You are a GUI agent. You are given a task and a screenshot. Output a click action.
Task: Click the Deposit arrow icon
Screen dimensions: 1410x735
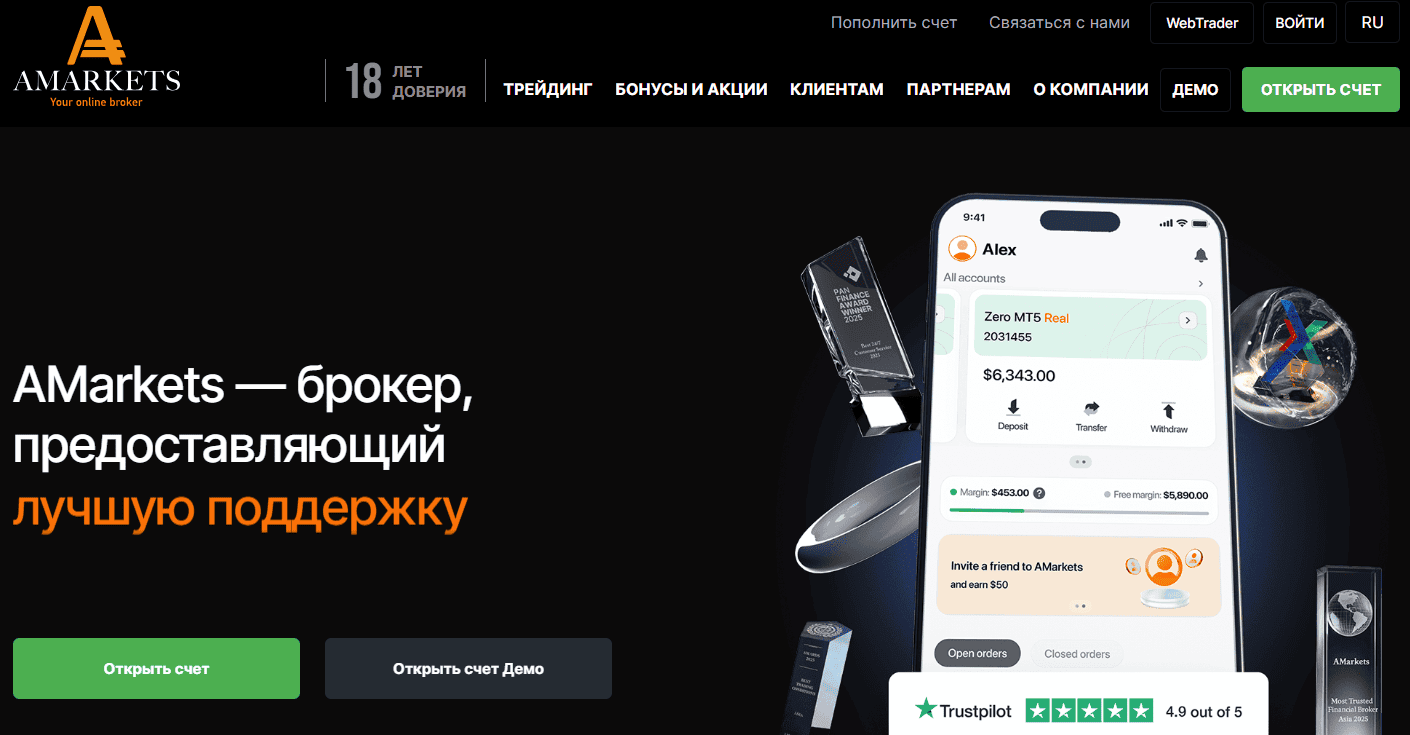point(1013,408)
